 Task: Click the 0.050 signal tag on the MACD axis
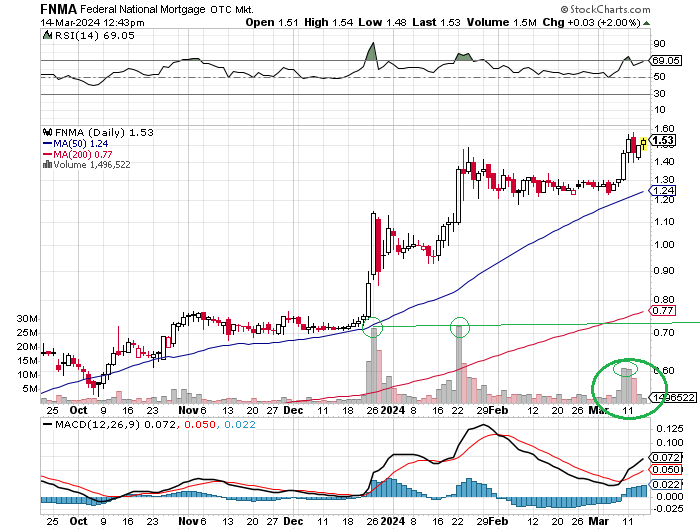pyautogui.click(x=667, y=470)
